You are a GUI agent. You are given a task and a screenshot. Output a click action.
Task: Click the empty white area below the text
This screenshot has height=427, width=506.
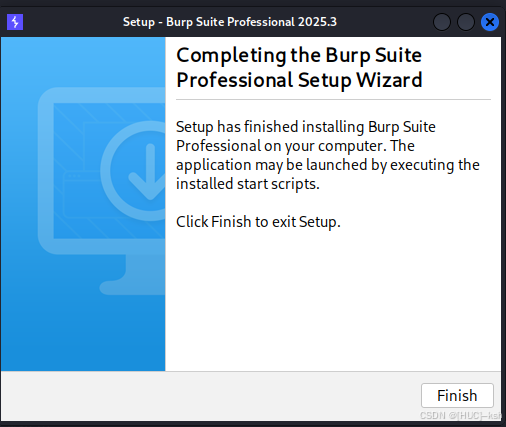tap(333, 300)
